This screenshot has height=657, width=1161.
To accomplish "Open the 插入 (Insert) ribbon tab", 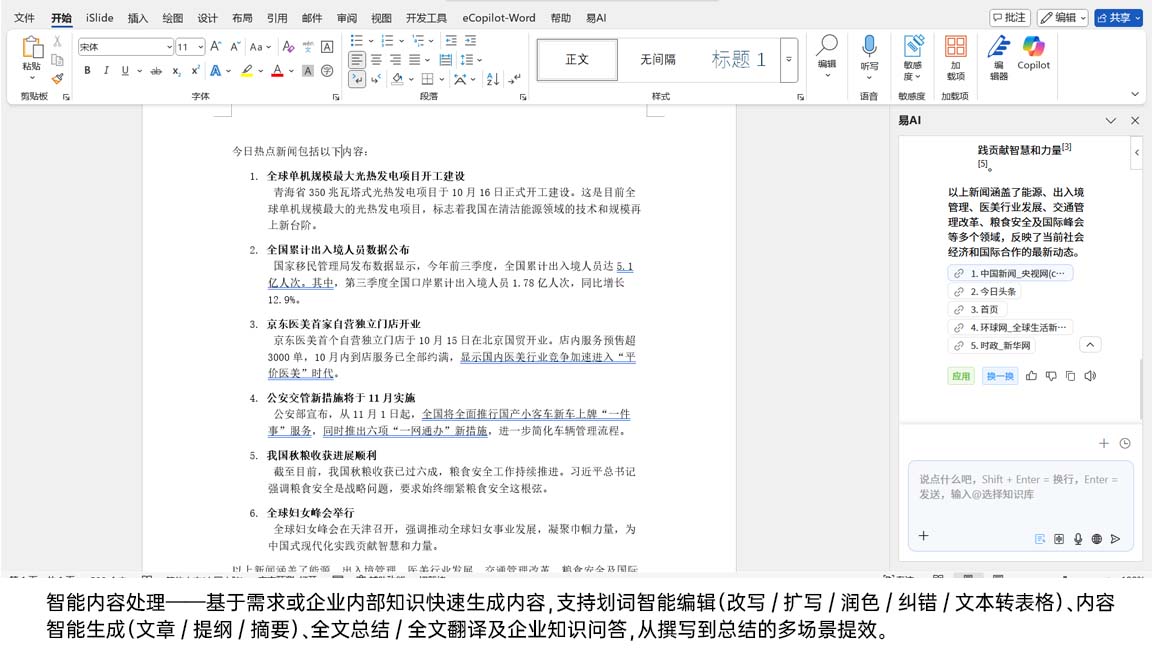I will click(x=138, y=18).
